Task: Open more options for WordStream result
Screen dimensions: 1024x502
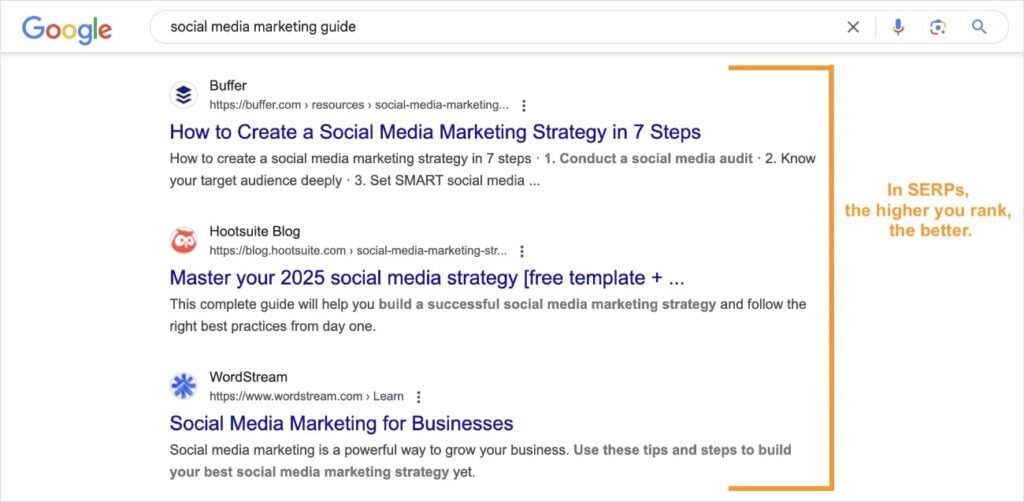Action: [x=419, y=396]
